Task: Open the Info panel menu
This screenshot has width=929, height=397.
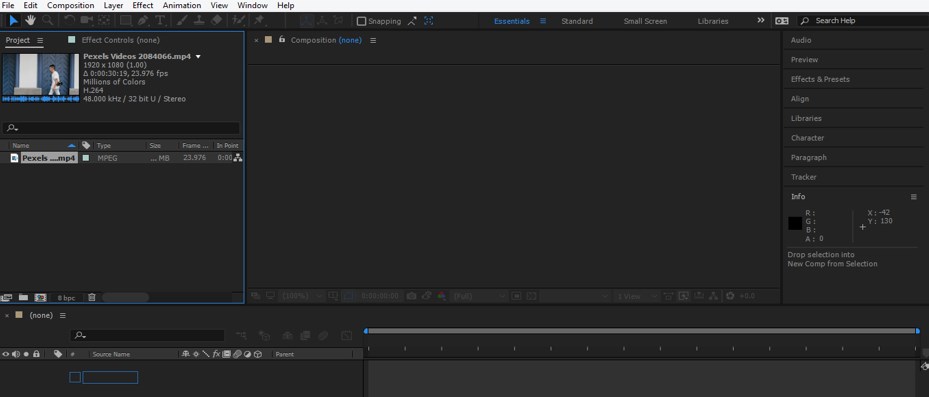Action: pos(914,197)
